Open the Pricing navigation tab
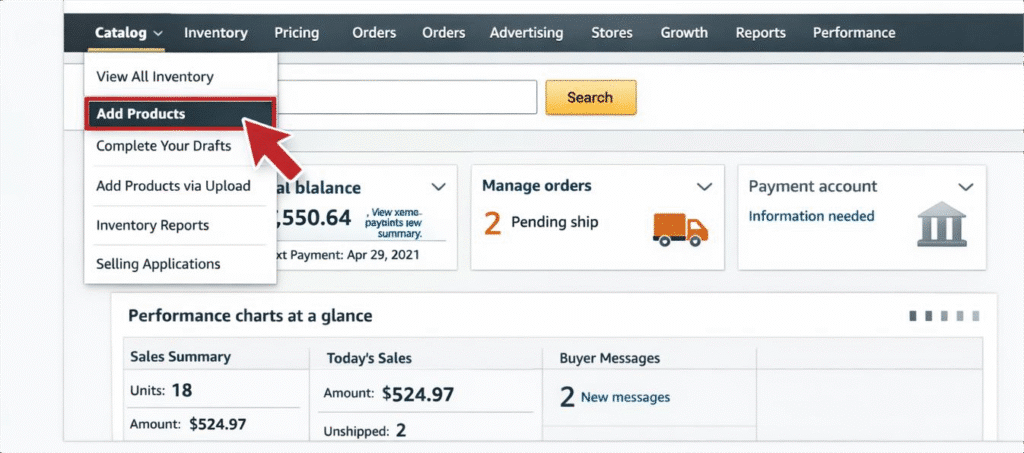Viewport: 1024px width, 453px height. pyautogui.click(x=296, y=33)
